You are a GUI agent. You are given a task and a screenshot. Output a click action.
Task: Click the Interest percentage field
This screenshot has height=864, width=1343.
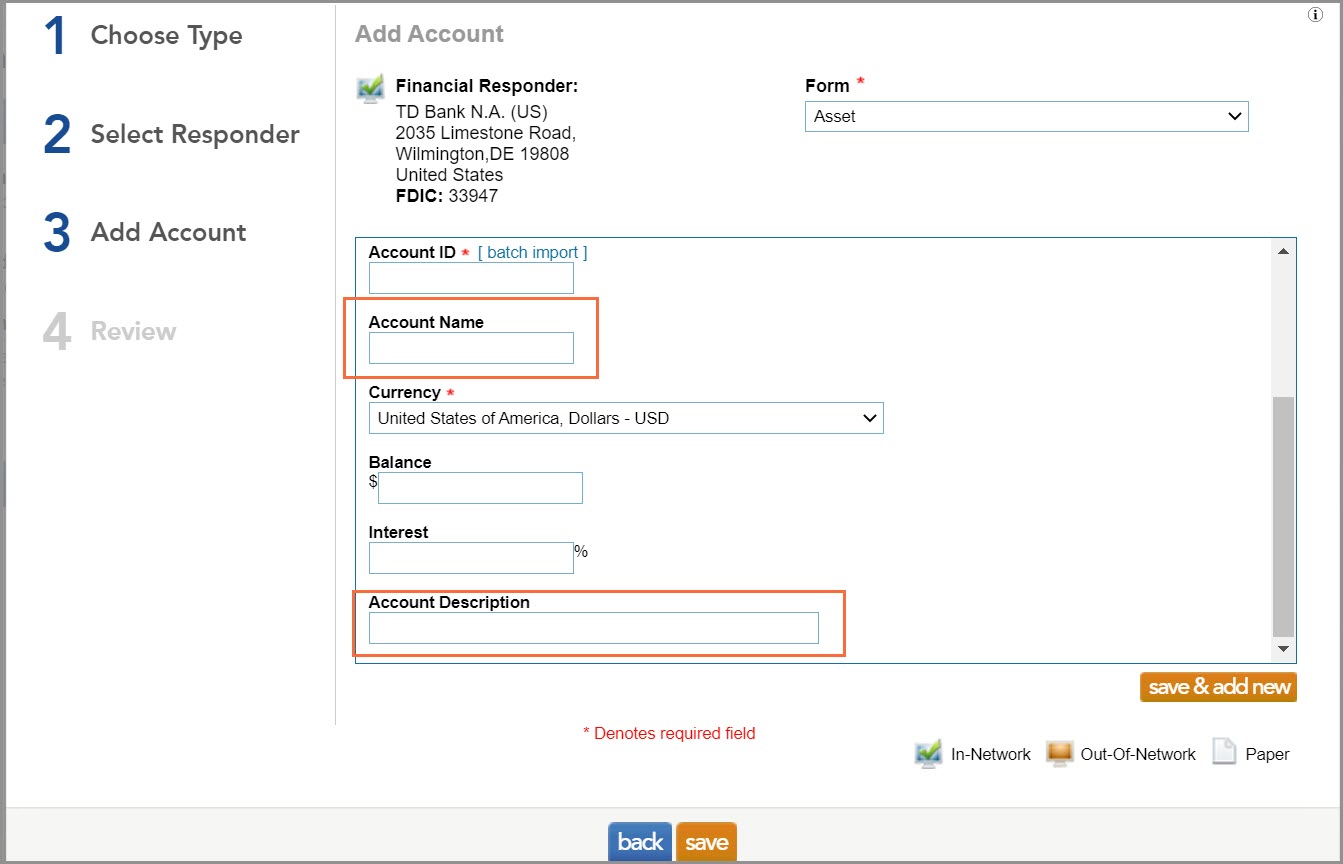471,558
